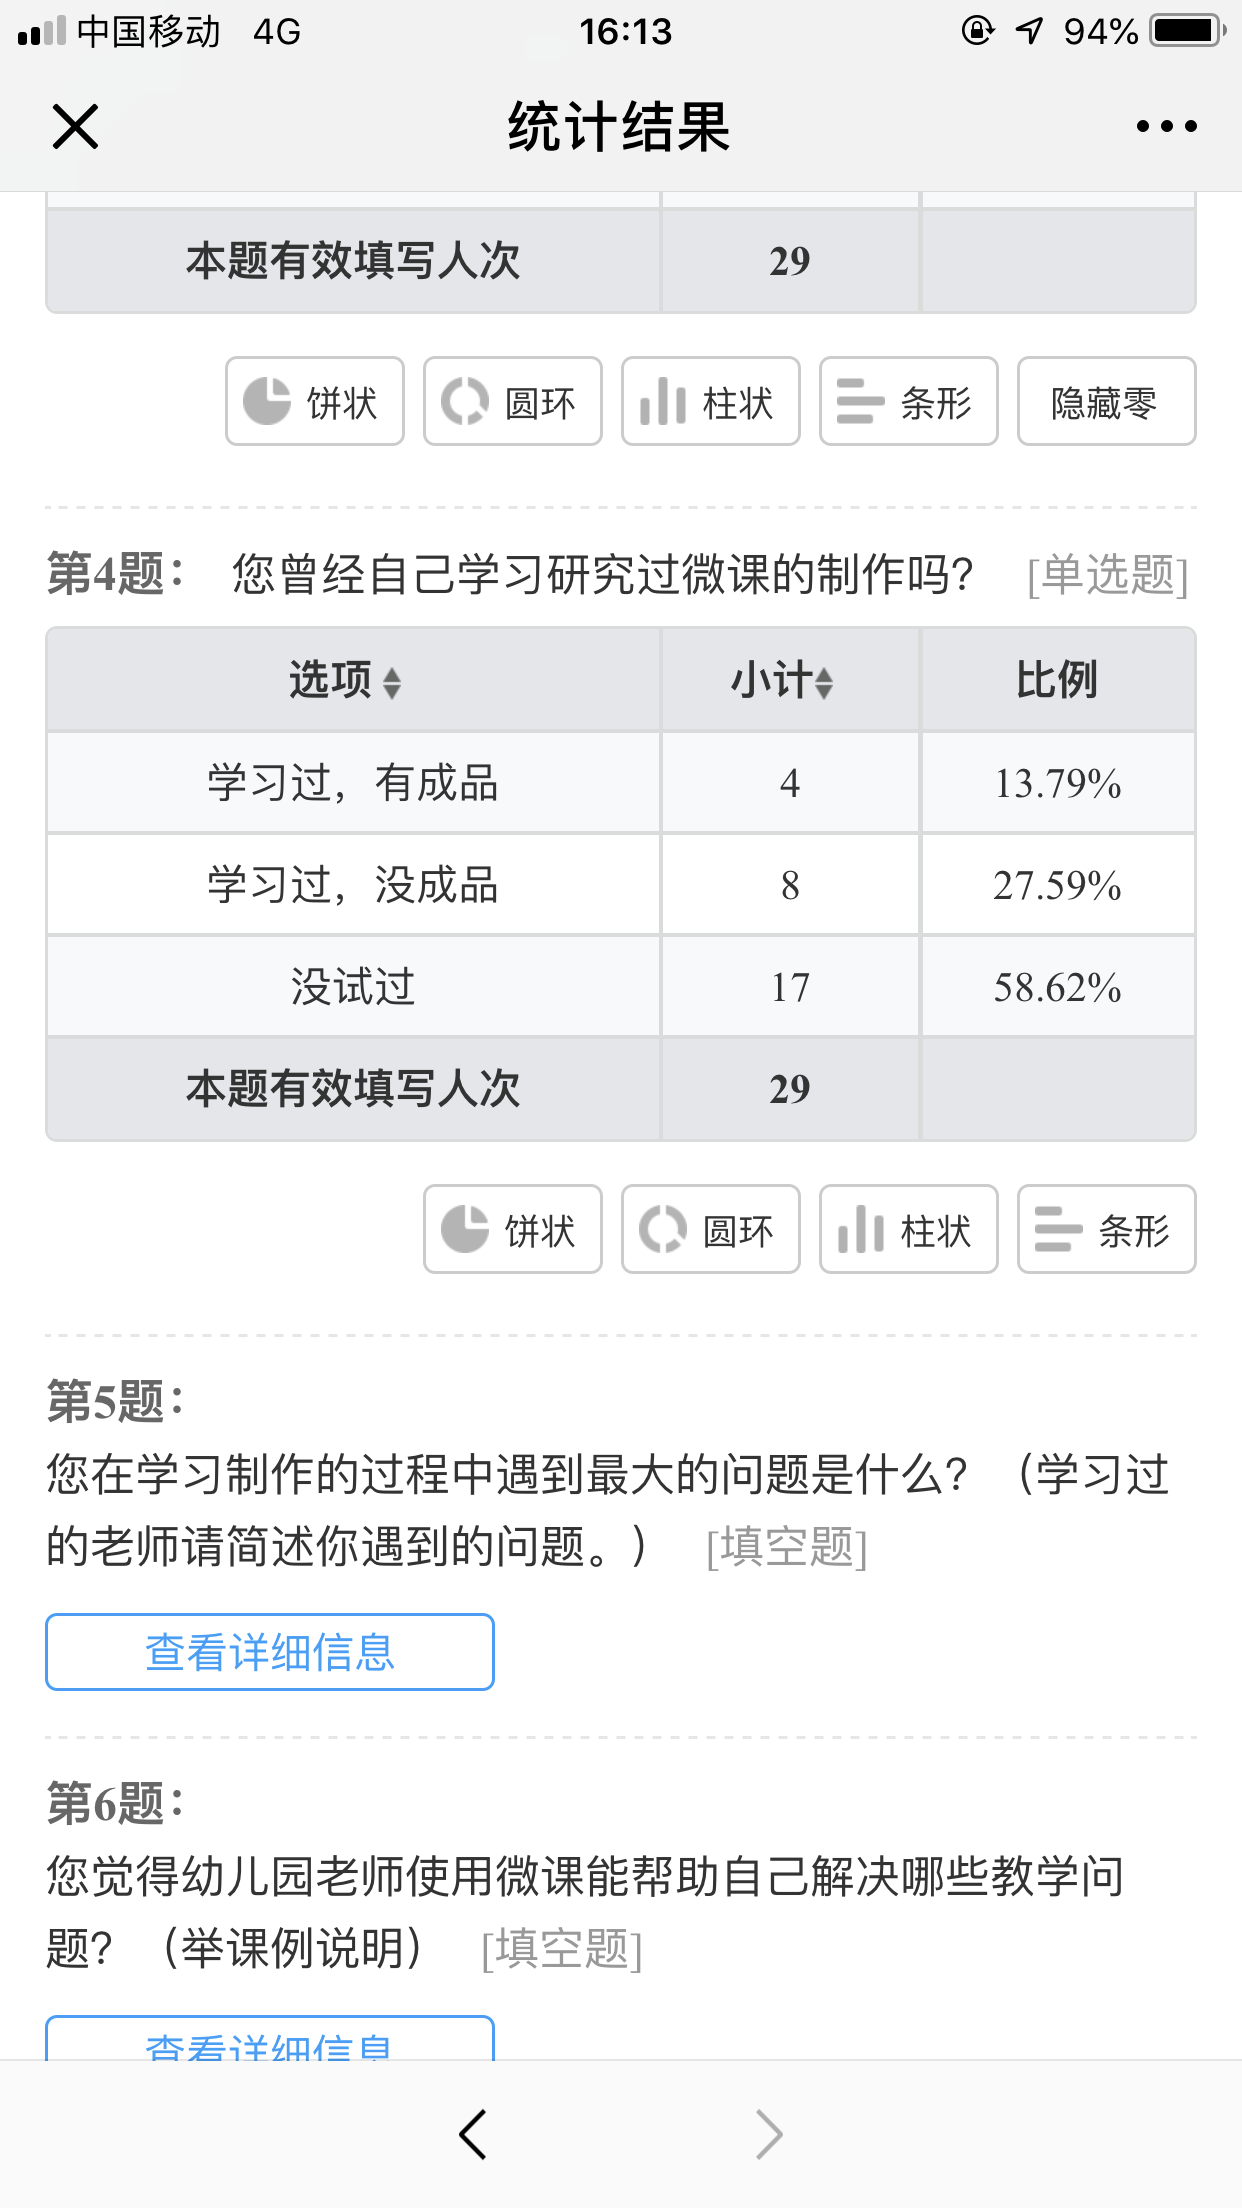View 查看详细信息 for question 6

click(270, 2038)
